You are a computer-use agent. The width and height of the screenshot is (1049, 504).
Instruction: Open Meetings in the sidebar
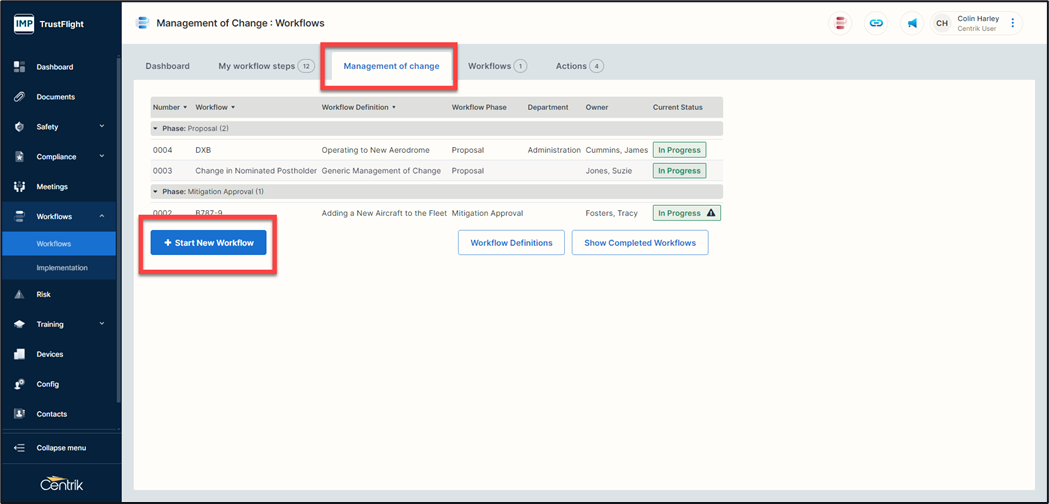coord(52,187)
